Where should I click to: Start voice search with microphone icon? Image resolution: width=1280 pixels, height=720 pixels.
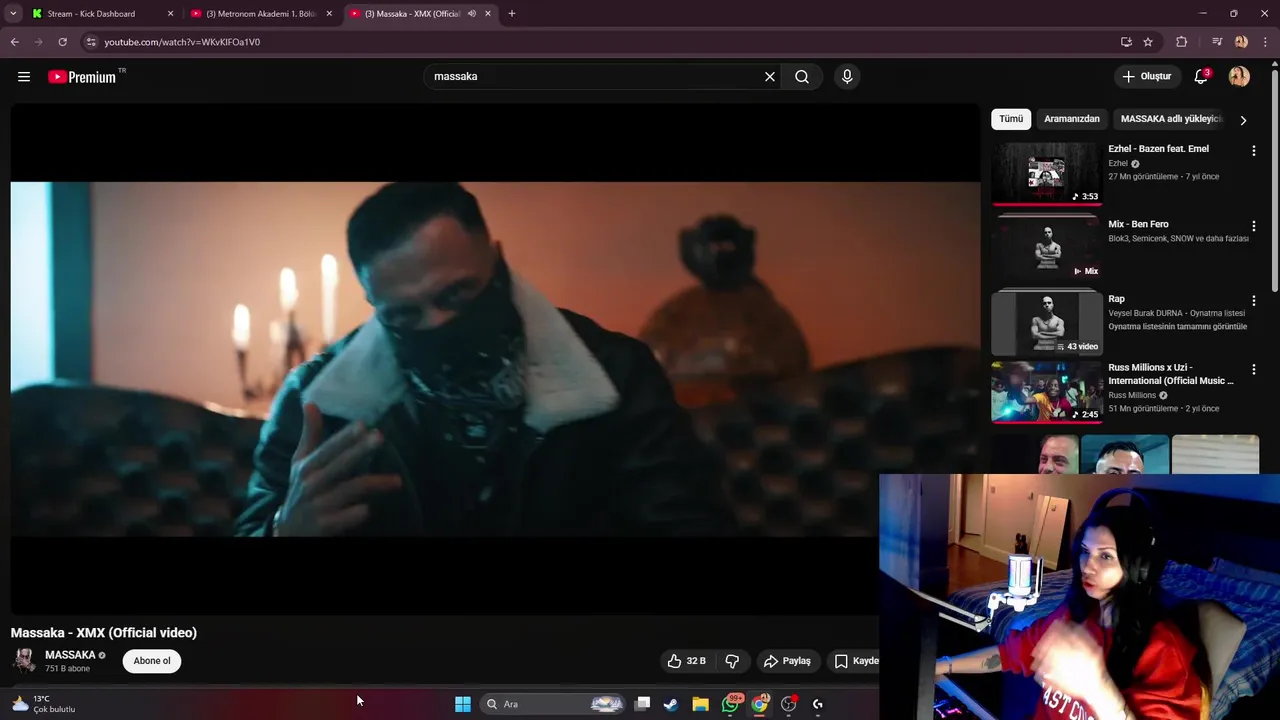847,77
